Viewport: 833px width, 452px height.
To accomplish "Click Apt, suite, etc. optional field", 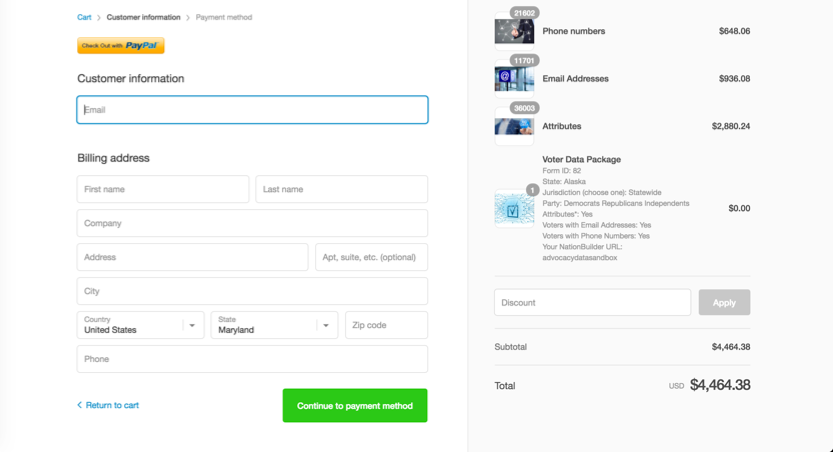I will [371, 257].
